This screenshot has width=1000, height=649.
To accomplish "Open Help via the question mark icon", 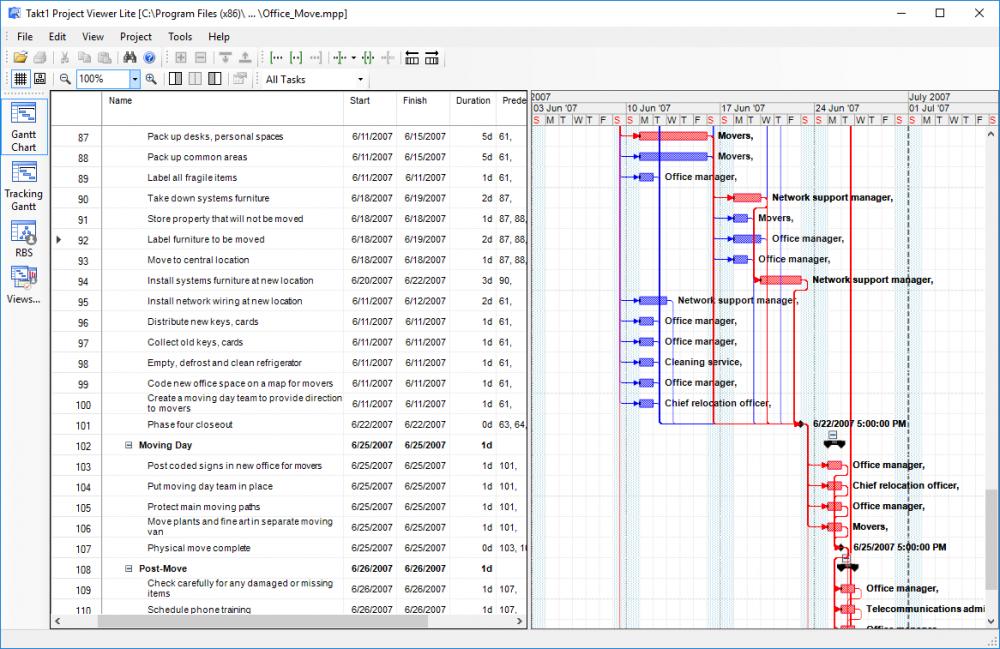I will 148,56.
